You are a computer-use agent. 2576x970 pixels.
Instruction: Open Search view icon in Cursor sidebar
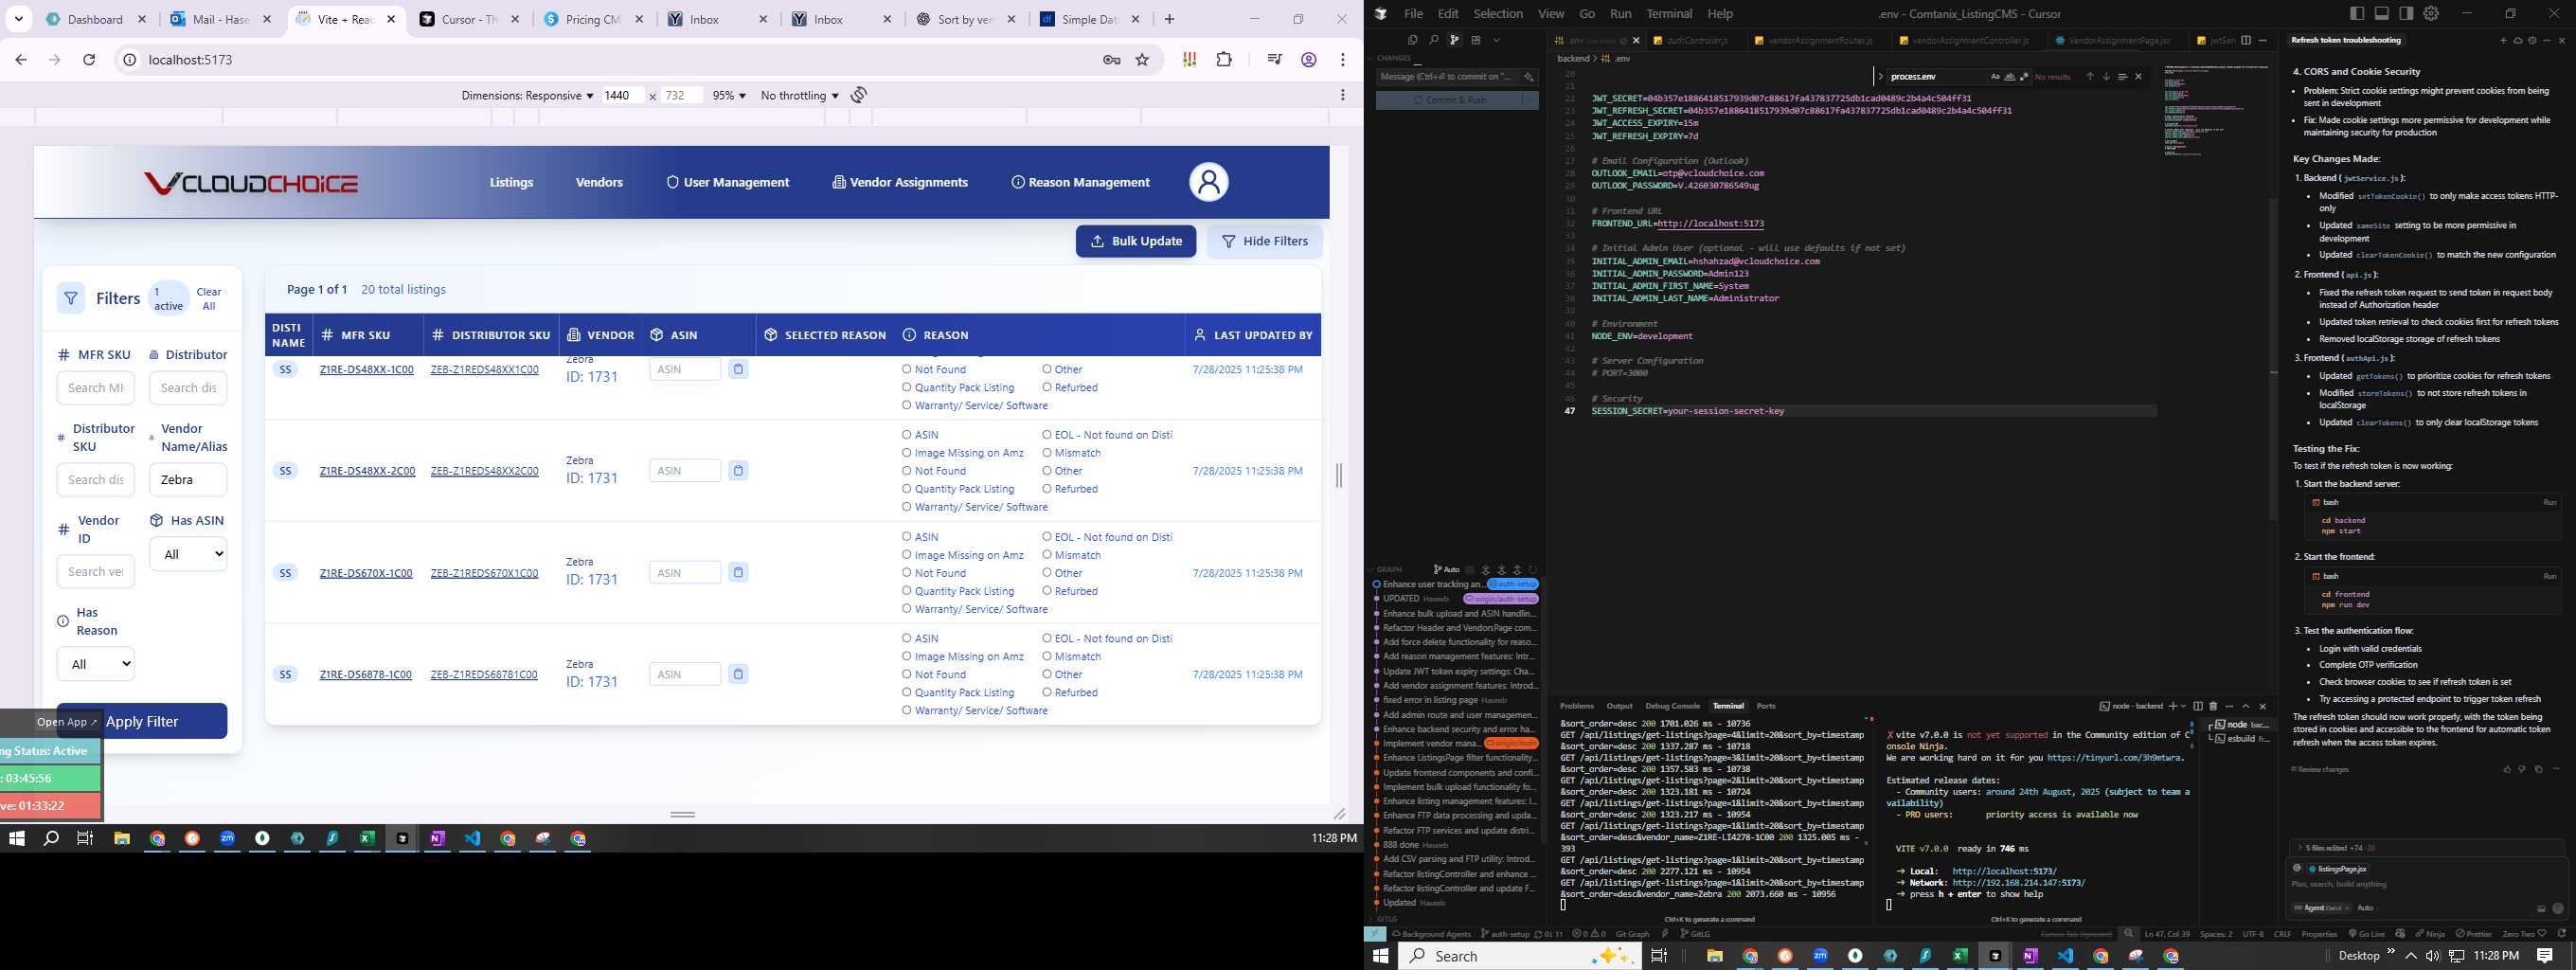(x=1433, y=40)
